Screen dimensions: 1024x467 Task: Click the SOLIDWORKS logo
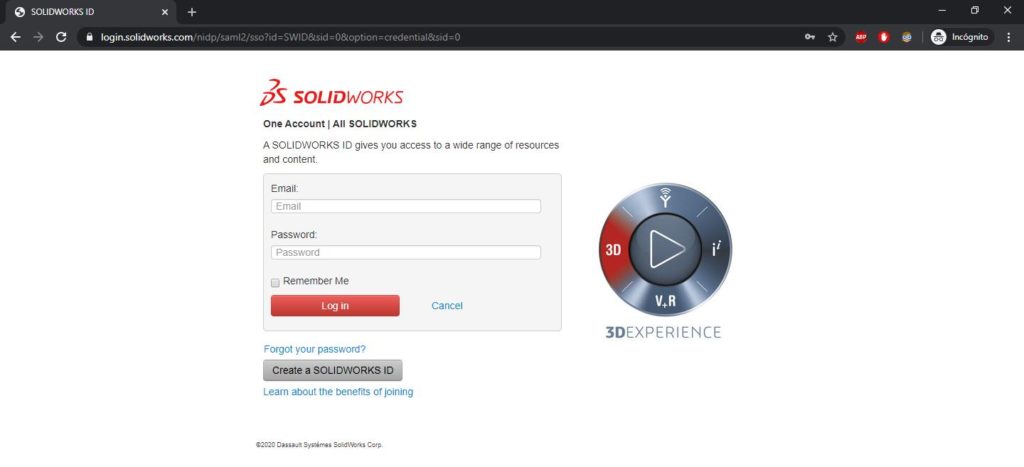coord(332,93)
